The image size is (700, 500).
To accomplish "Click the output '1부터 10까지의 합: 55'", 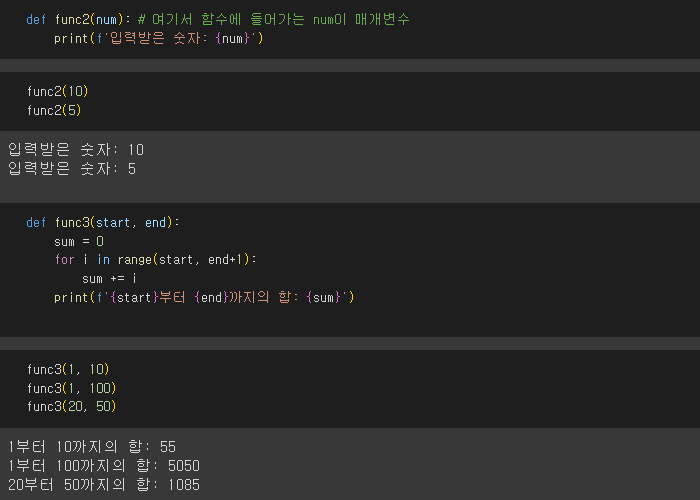I will [92, 446].
